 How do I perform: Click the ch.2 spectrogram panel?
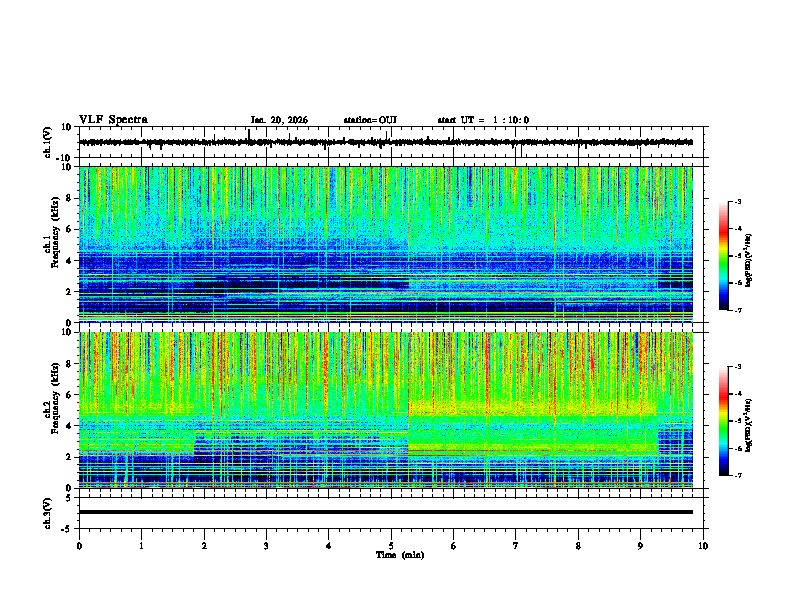(x=385, y=410)
